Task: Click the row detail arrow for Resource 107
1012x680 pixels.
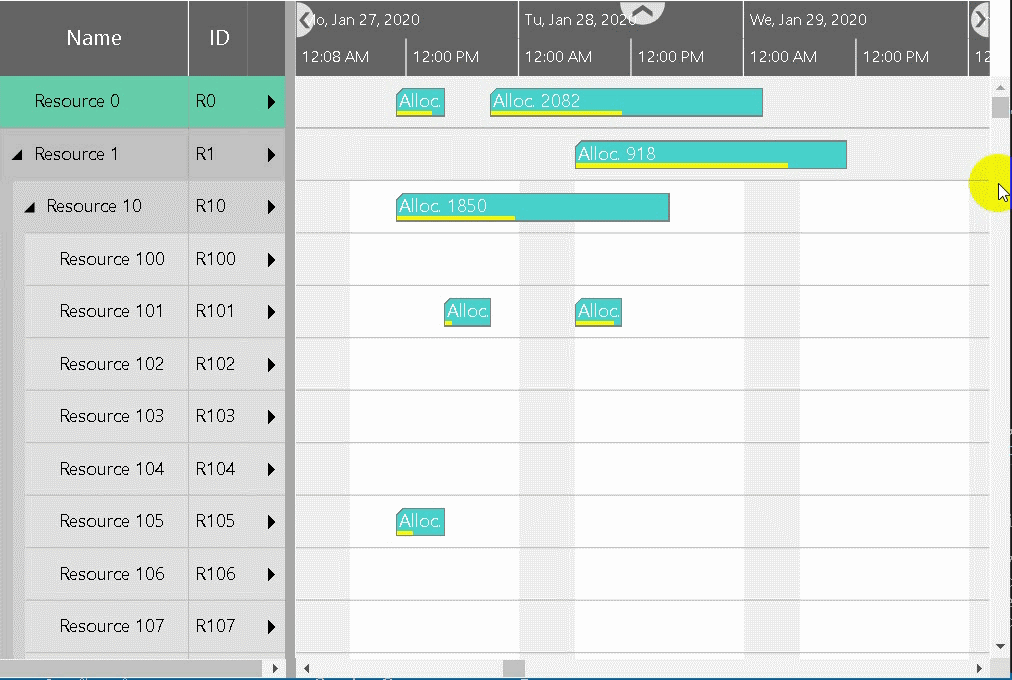Action: click(x=270, y=626)
